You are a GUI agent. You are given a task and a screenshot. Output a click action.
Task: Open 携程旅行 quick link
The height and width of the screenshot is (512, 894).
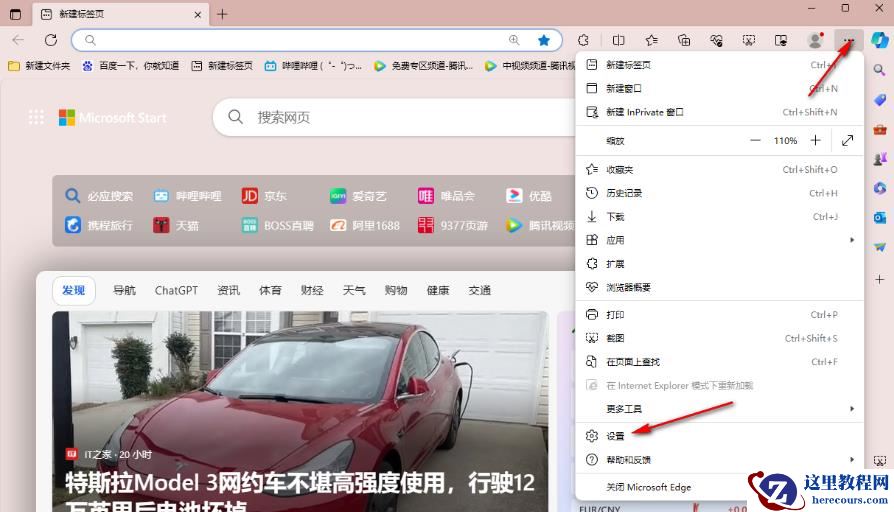pyautogui.click(x=99, y=225)
